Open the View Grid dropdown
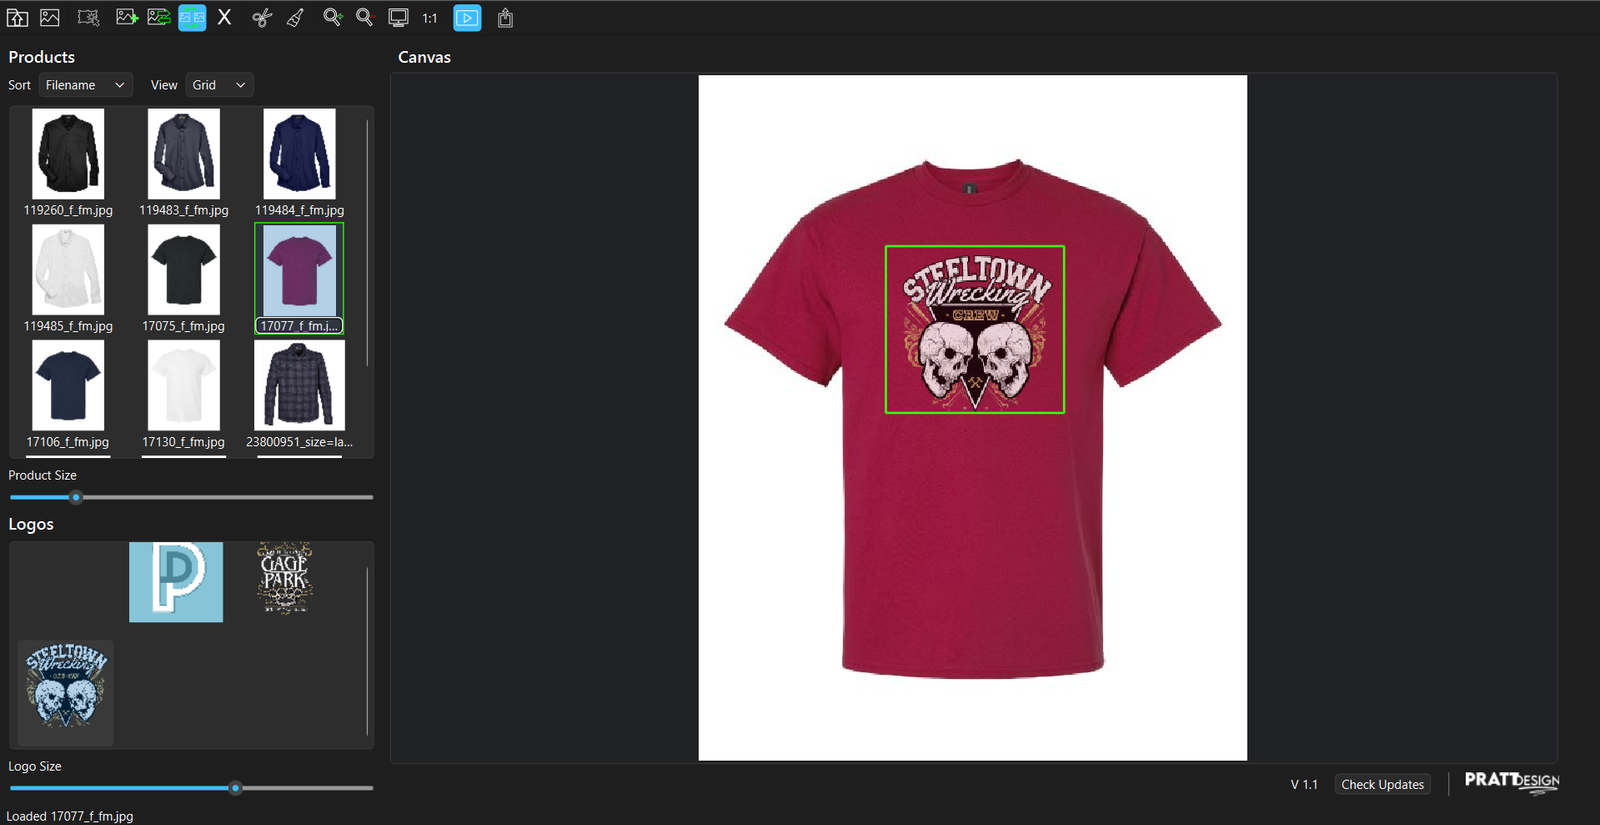The image size is (1600, 825). [x=219, y=85]
